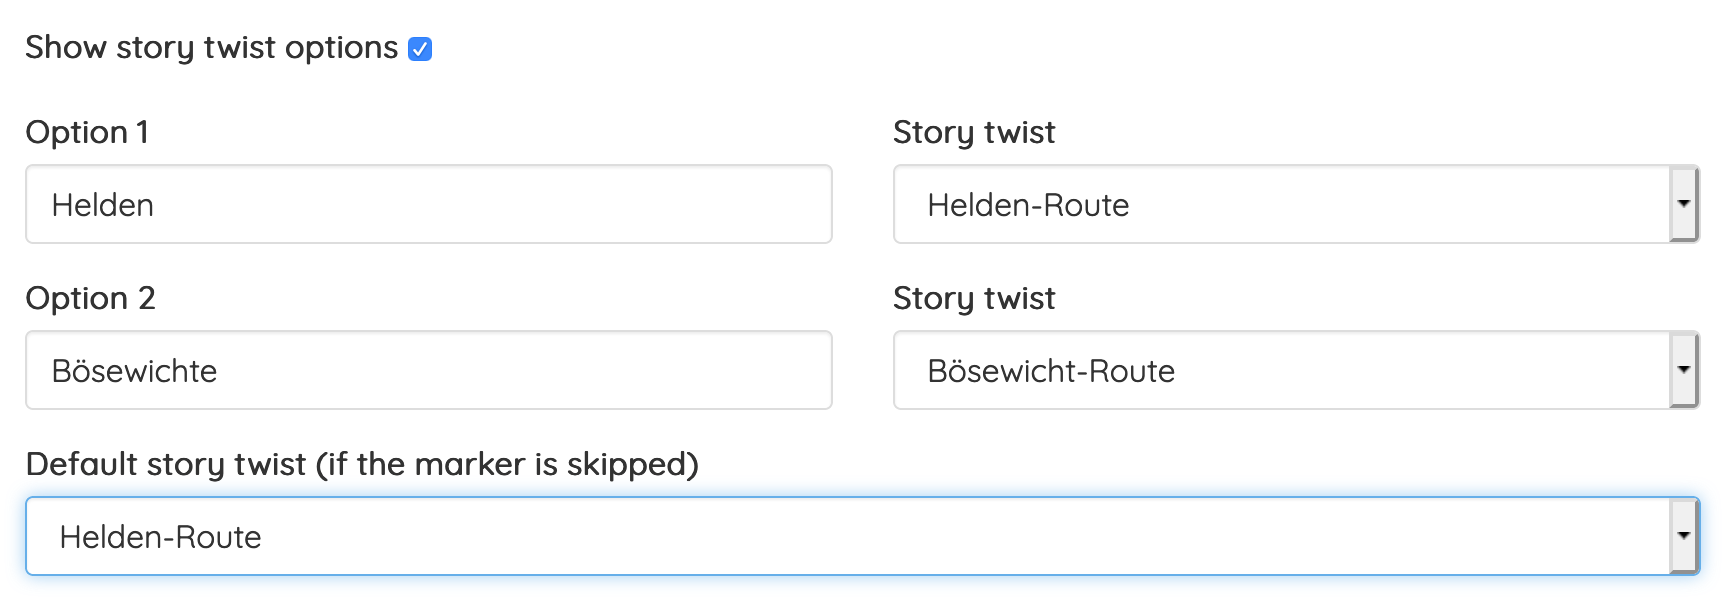The height and width of the screenshot is (604, 1726).
Task: Click the arrow on Option 1's Story twist select
Action: click(x=1684, y=204)
